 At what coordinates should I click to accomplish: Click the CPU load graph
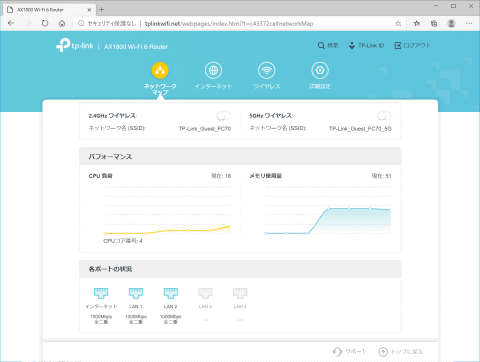point(167,210)
